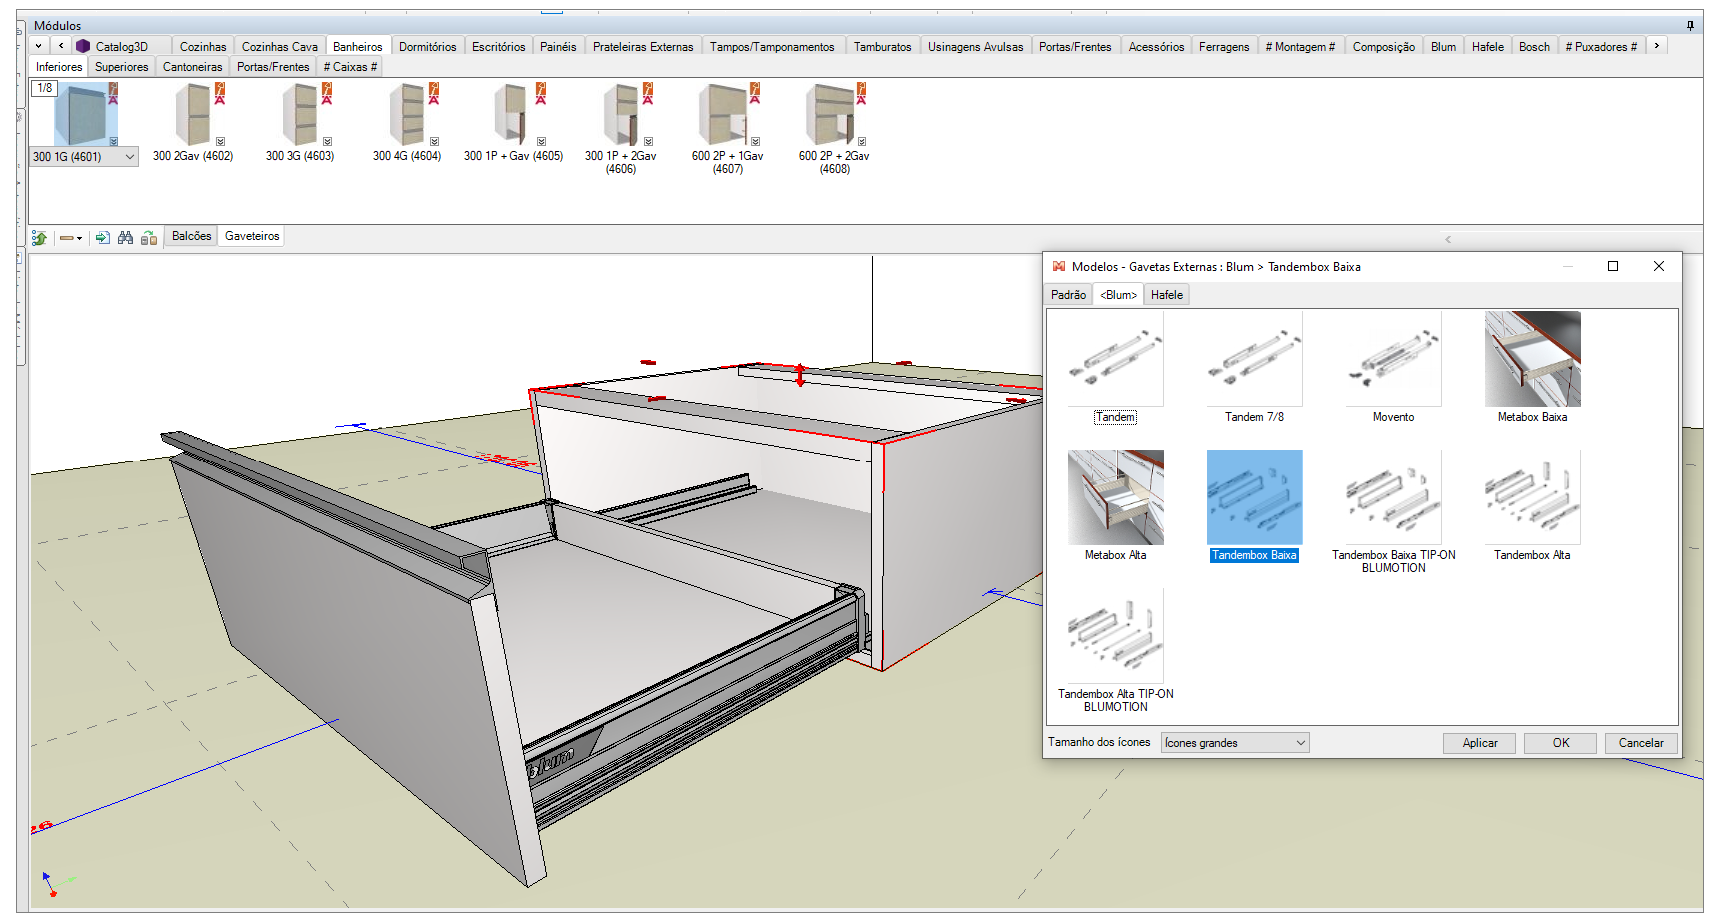Choose the Movento runner model
Screen dimensions: 1727x918
click(1393, 368)
